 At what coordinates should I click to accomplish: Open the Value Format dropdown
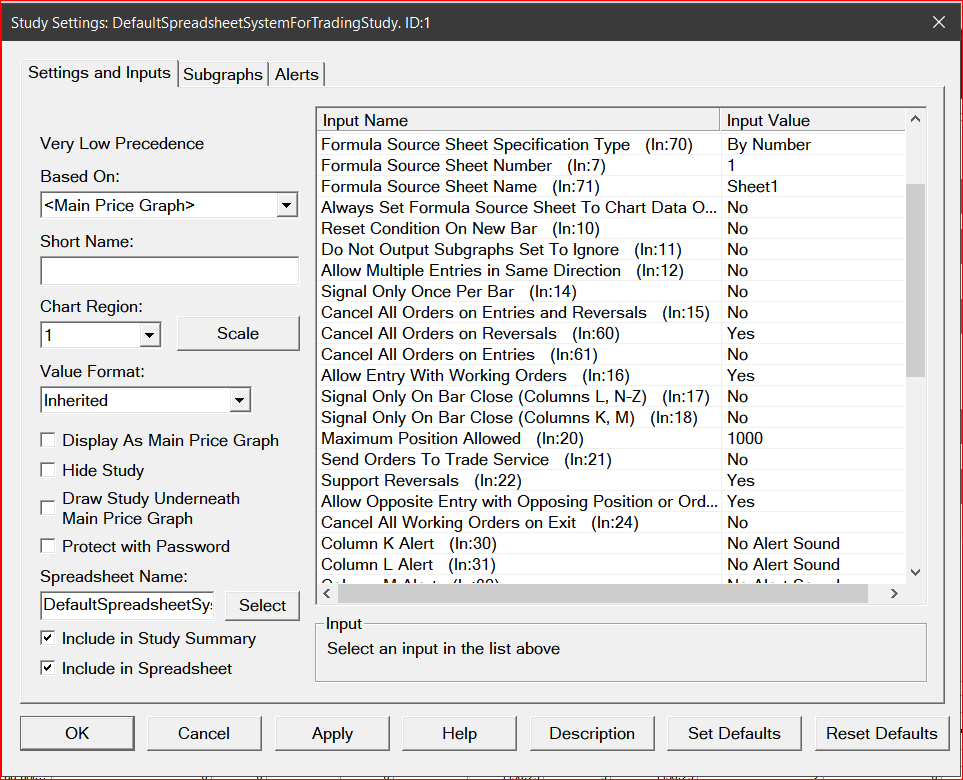click(x=239, y=400)
